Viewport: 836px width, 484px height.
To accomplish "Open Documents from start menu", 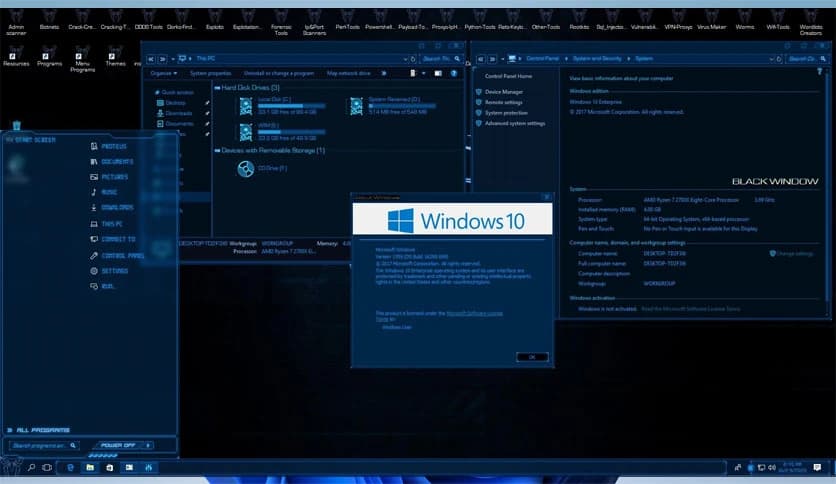I will tap(111, 162).
